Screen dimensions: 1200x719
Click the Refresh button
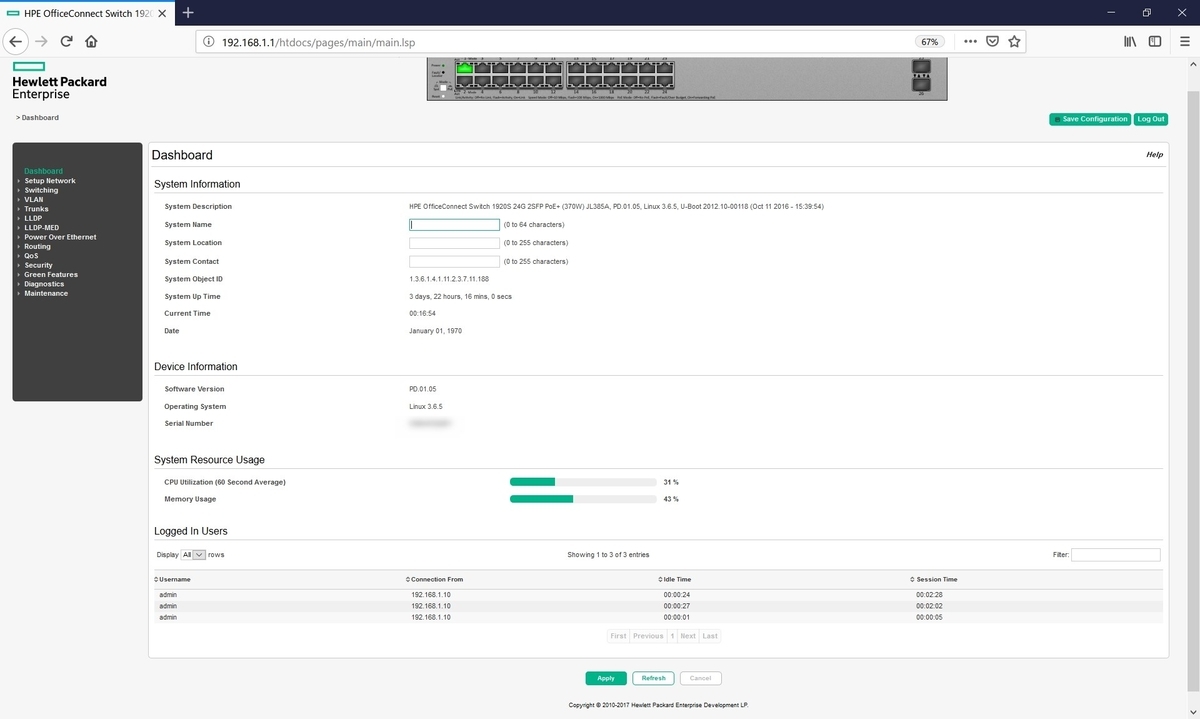pyautogui.click(x=653, y=678)
